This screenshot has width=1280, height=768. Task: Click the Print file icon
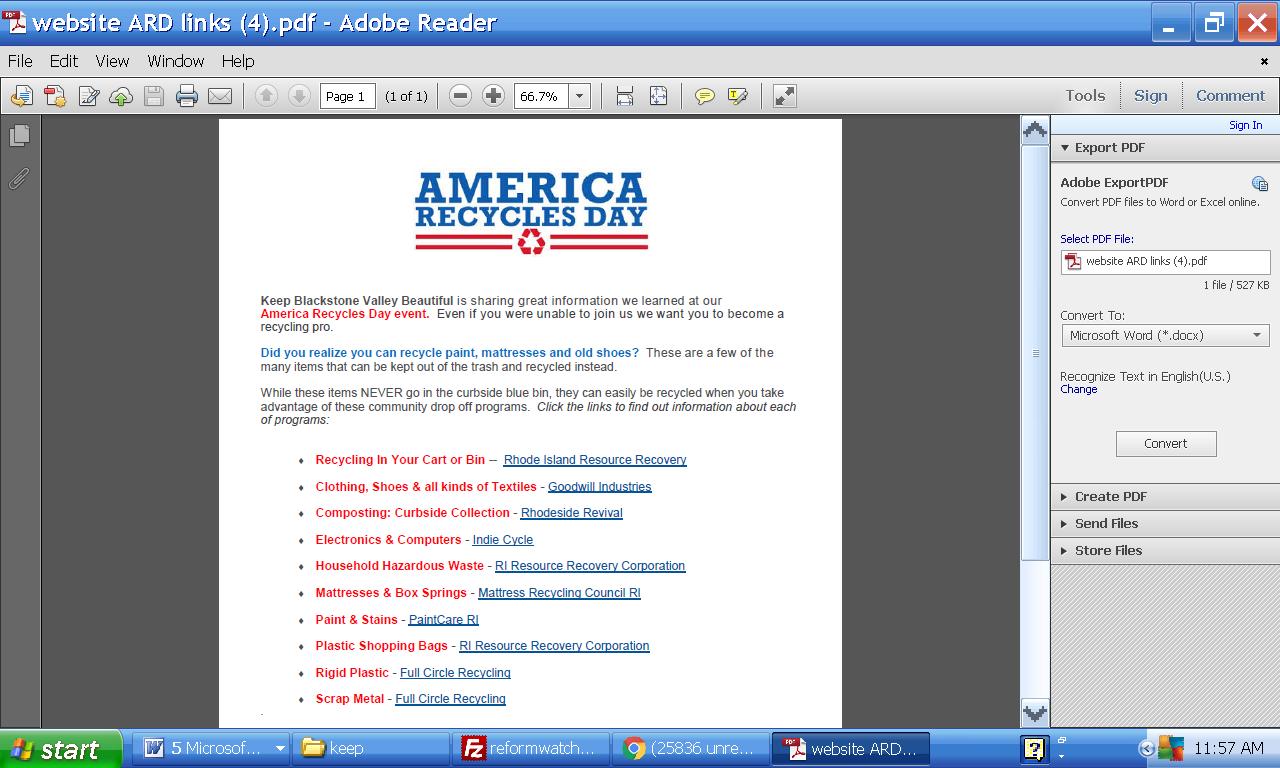click(186, 96)
